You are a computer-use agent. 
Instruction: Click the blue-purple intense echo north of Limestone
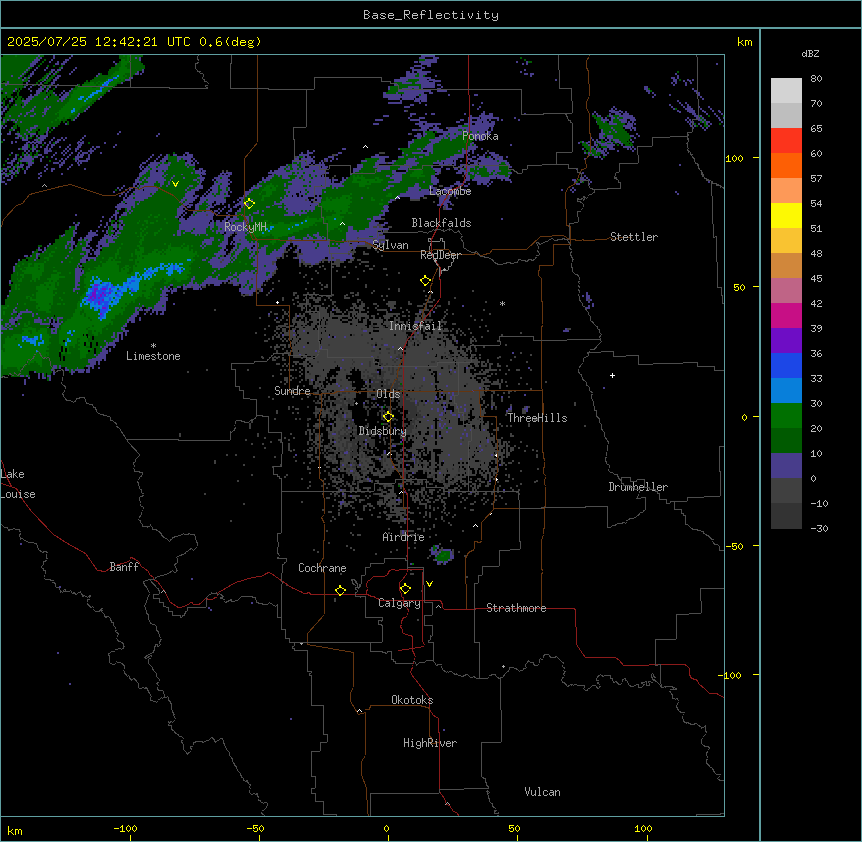pos(100,296)
